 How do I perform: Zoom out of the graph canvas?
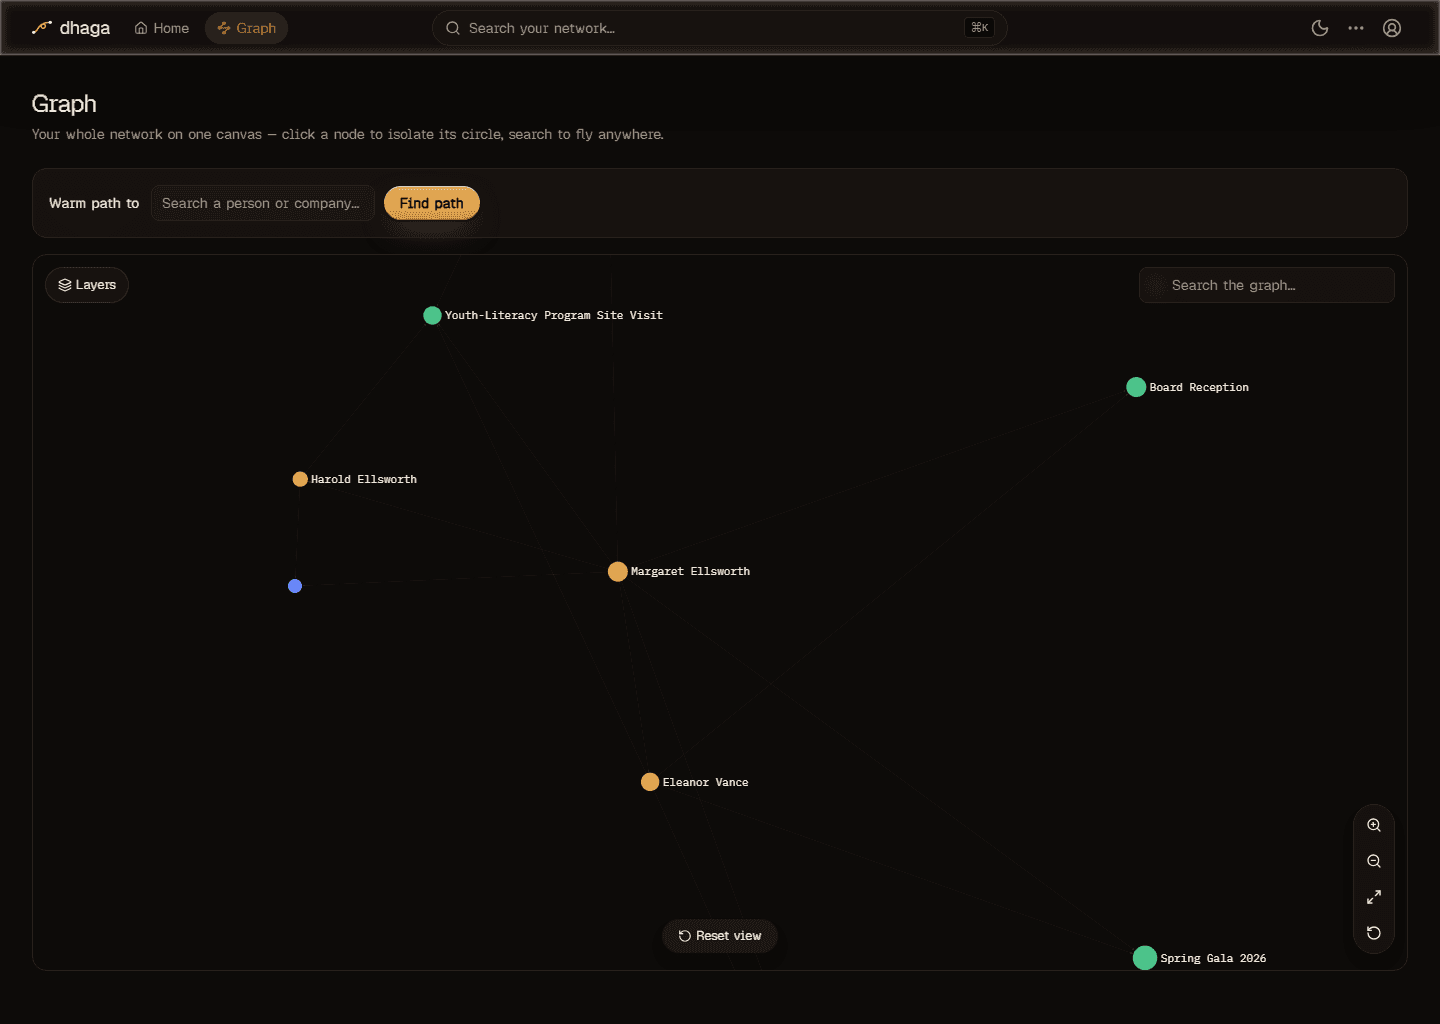click(1374, 861)
